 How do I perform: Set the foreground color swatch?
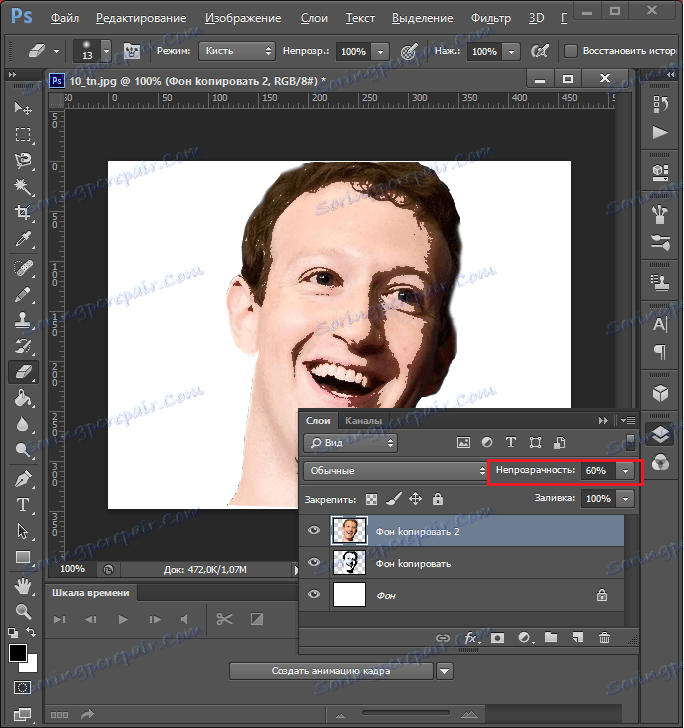(18, 653)
